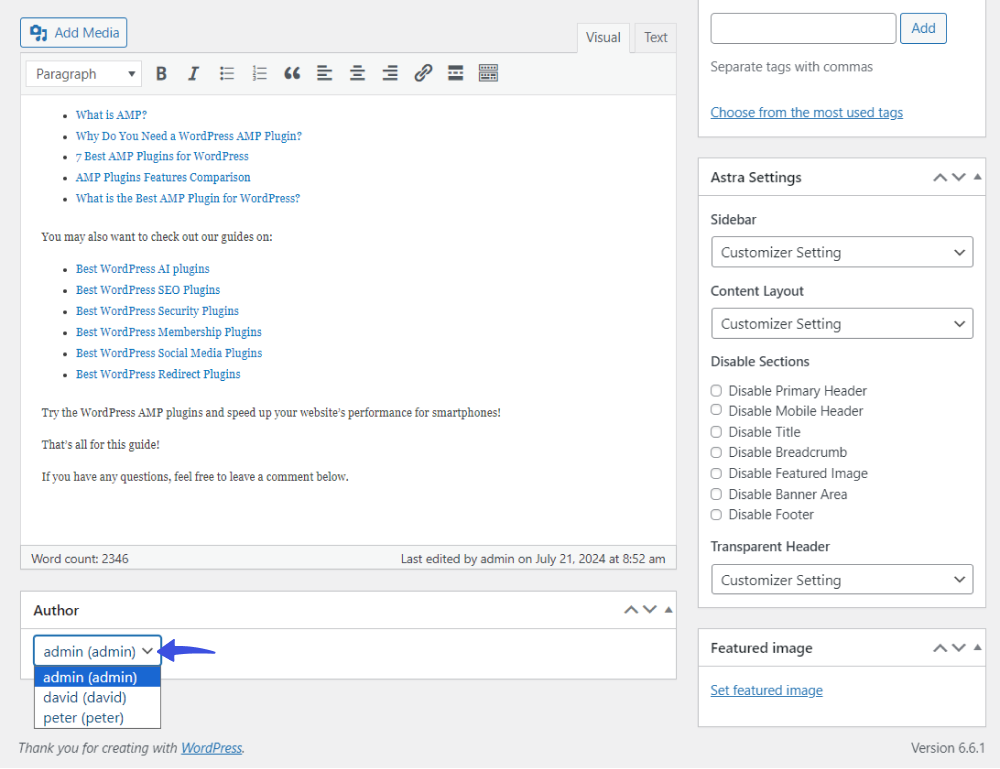Move Astra Settings box down
This screenshot has height=769, width=1000.
959,177
